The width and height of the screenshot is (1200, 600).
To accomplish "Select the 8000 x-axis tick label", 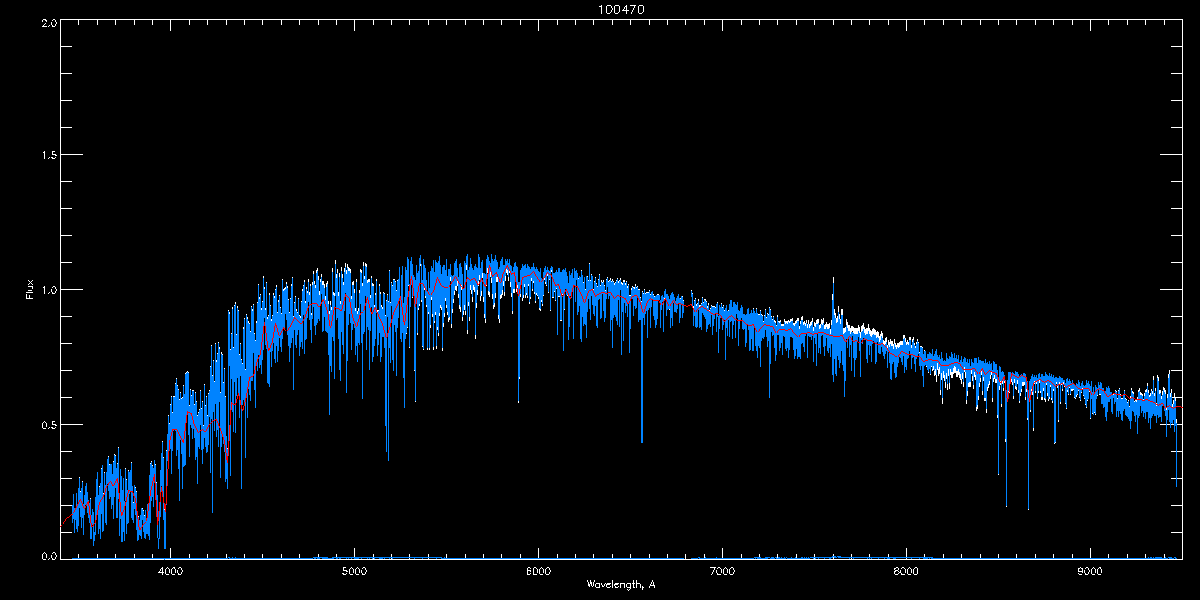I will (x=905, y=572).
